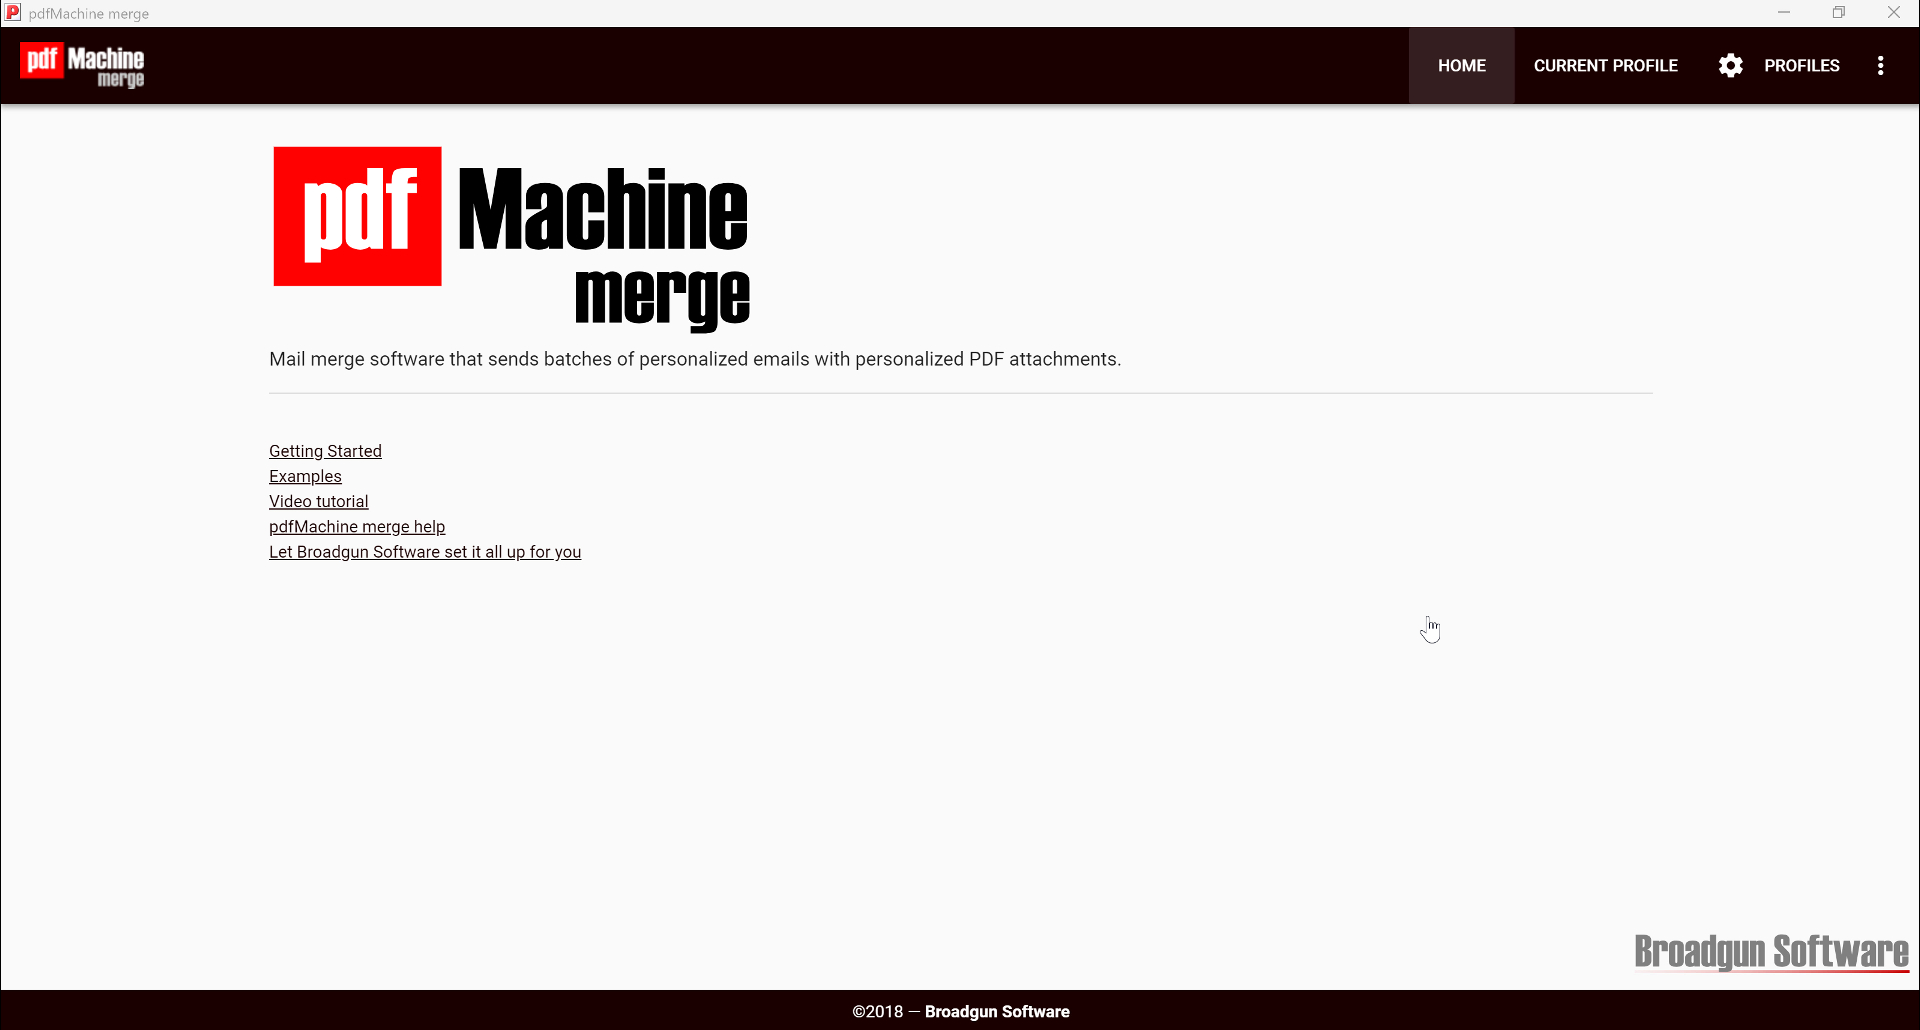Click the pdfMachine merge logo in header

(x=82, y=65)
